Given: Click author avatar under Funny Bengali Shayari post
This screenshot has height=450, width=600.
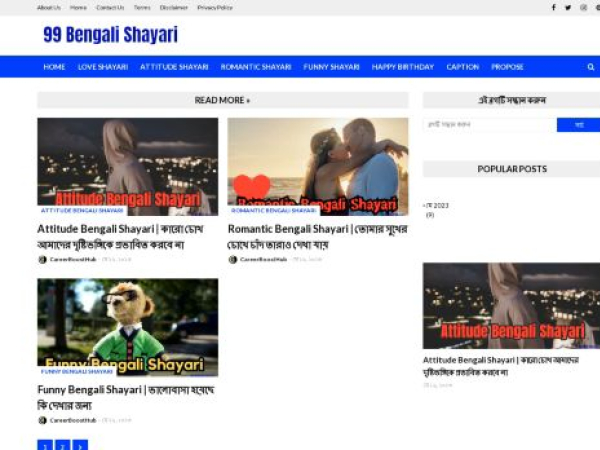Looking at the screenshot, I should click(x=42, y=420).
